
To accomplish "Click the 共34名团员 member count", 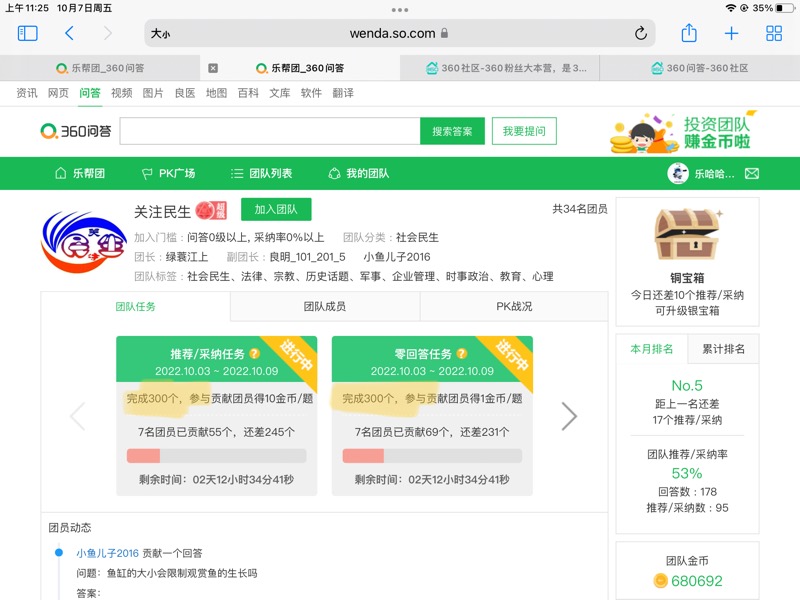I will [580, 209].
